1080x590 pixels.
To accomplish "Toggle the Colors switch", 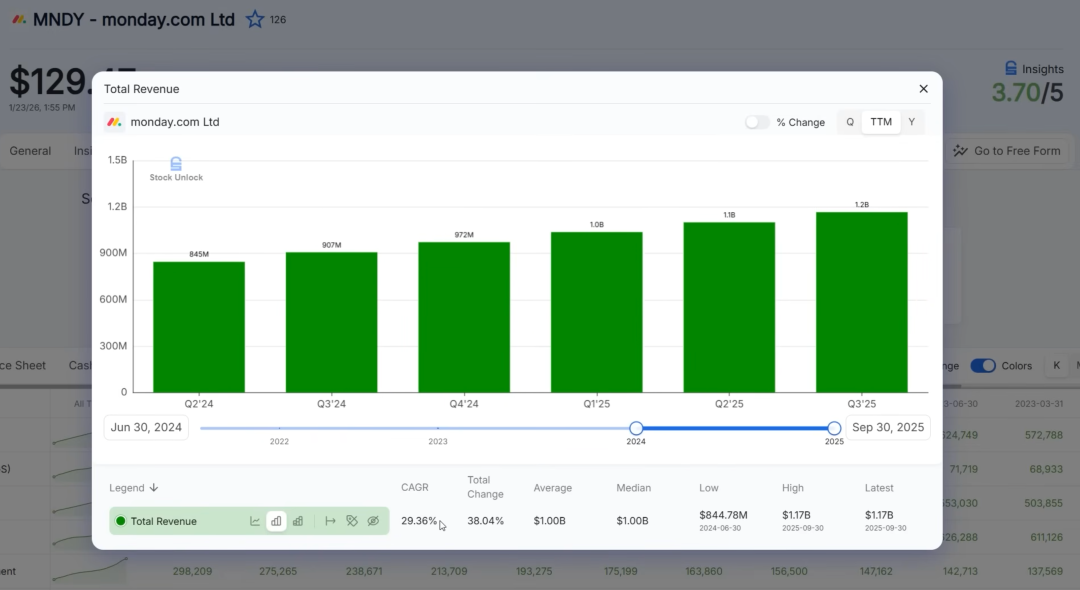I will pos(983,366).
